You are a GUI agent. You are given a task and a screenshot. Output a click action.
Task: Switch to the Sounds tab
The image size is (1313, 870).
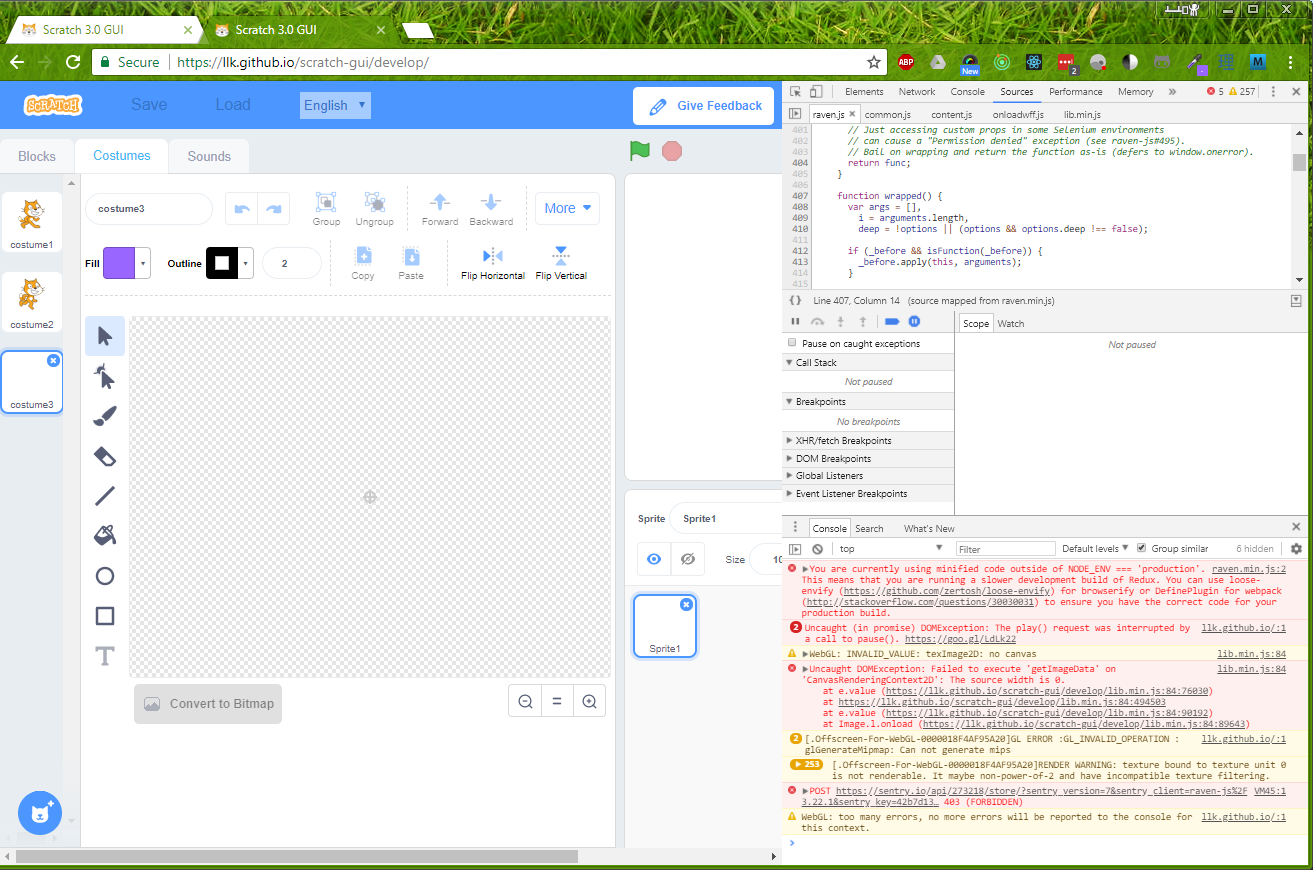[x=208, y=156]
